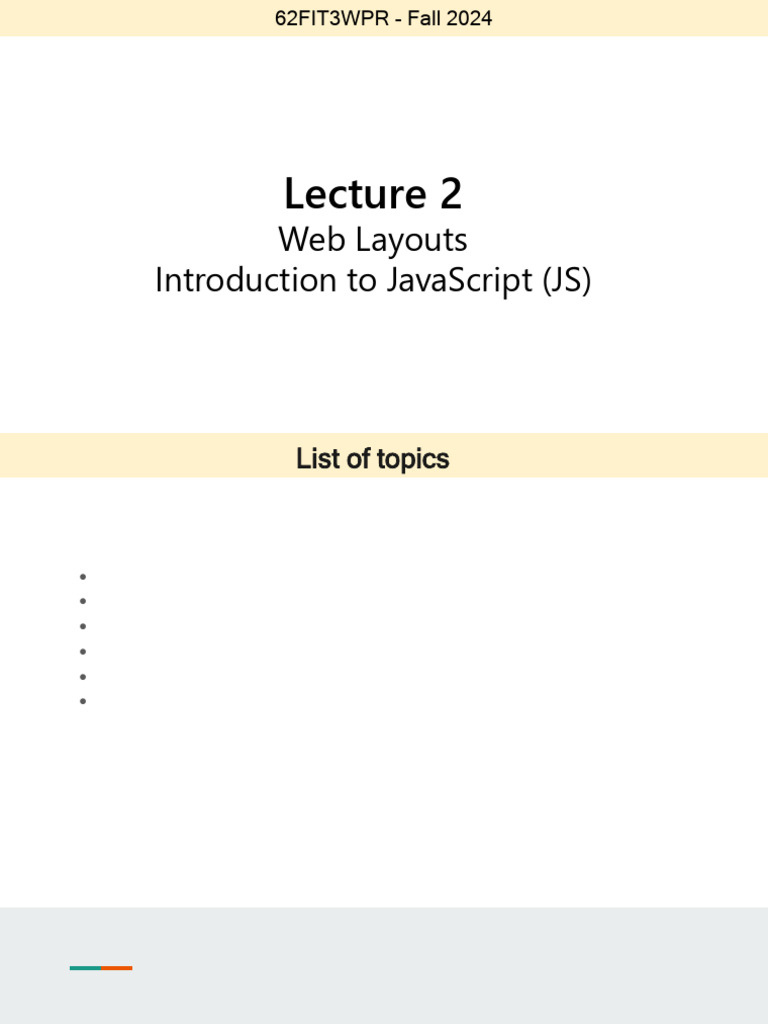Click the teal footer line segment
Viewport: 768px width, 1024px height.
[85, 967]
